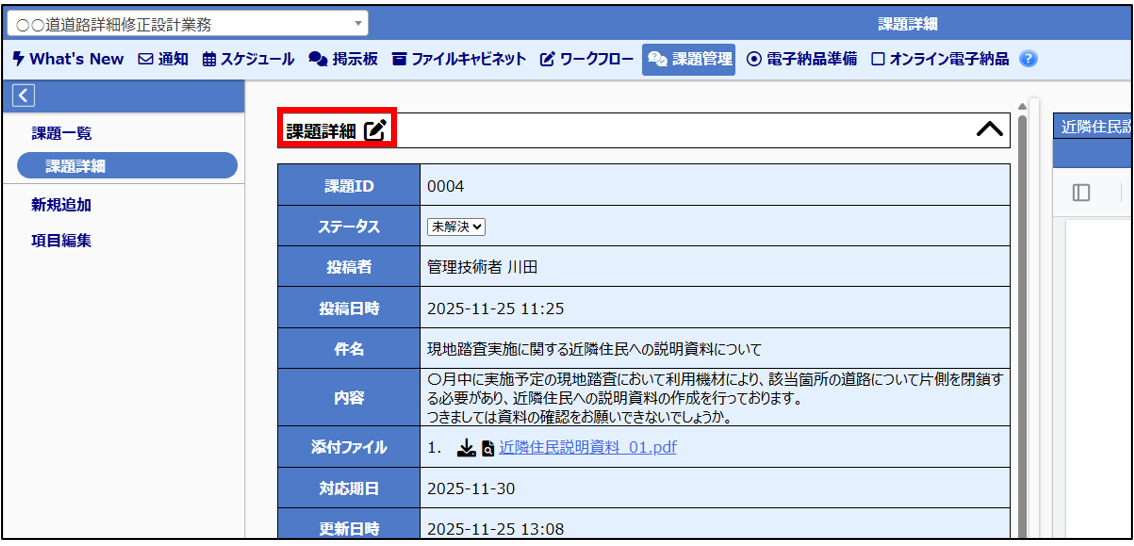Open the ファイルキャビネット menu
Screen dimensions: 1134x546
tap(458, 59)
